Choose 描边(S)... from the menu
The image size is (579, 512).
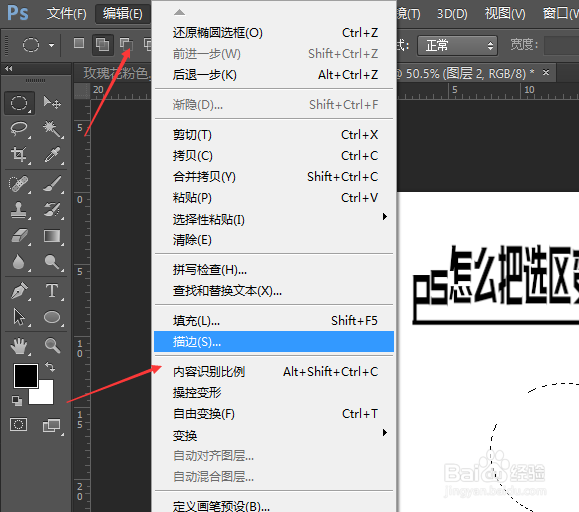pos(274,342)
